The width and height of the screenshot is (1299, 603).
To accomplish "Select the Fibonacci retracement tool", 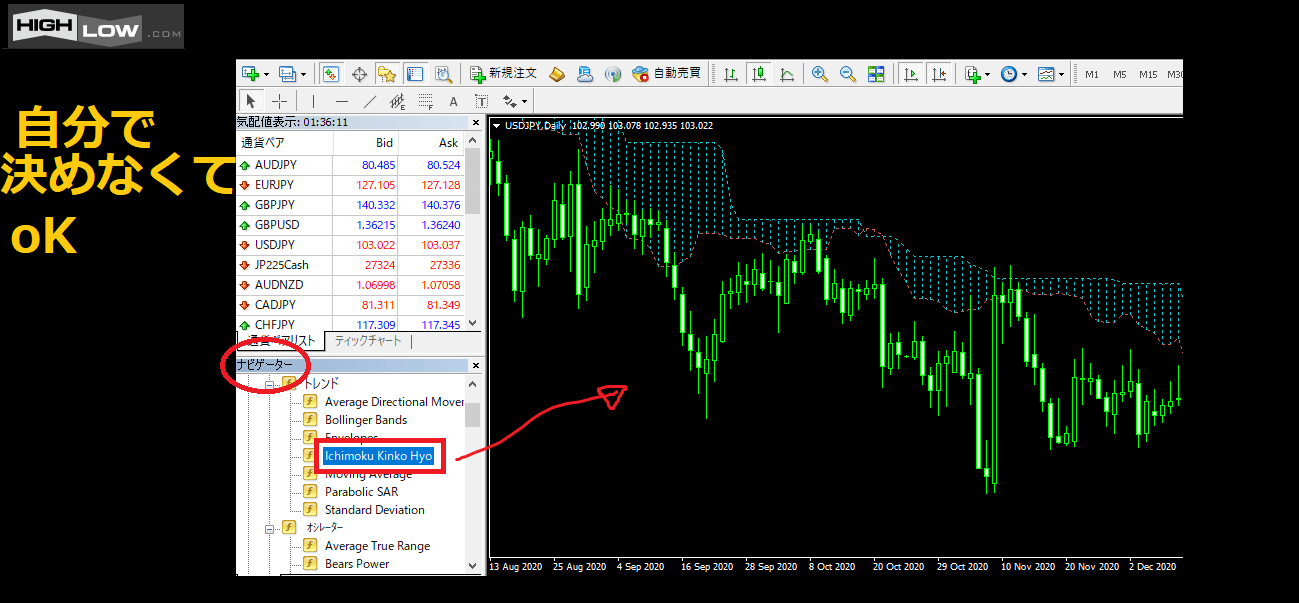I will click(397, 101).
